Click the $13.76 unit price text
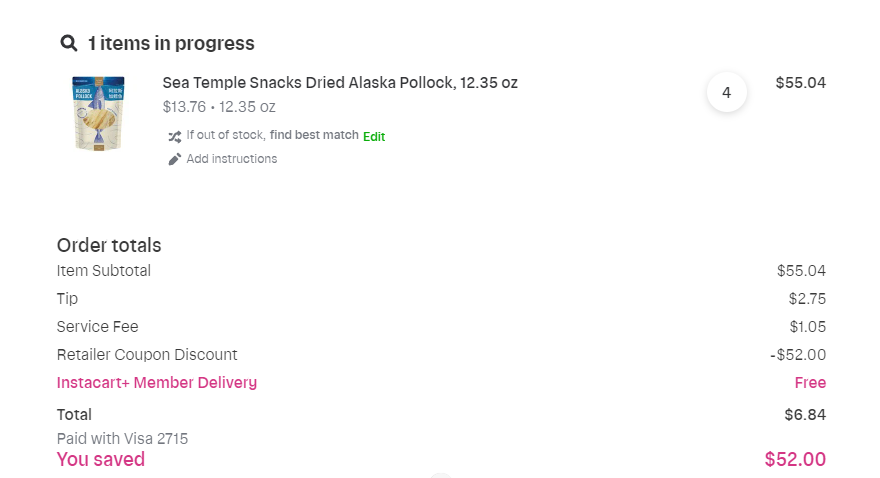 (x=183, y=106)
